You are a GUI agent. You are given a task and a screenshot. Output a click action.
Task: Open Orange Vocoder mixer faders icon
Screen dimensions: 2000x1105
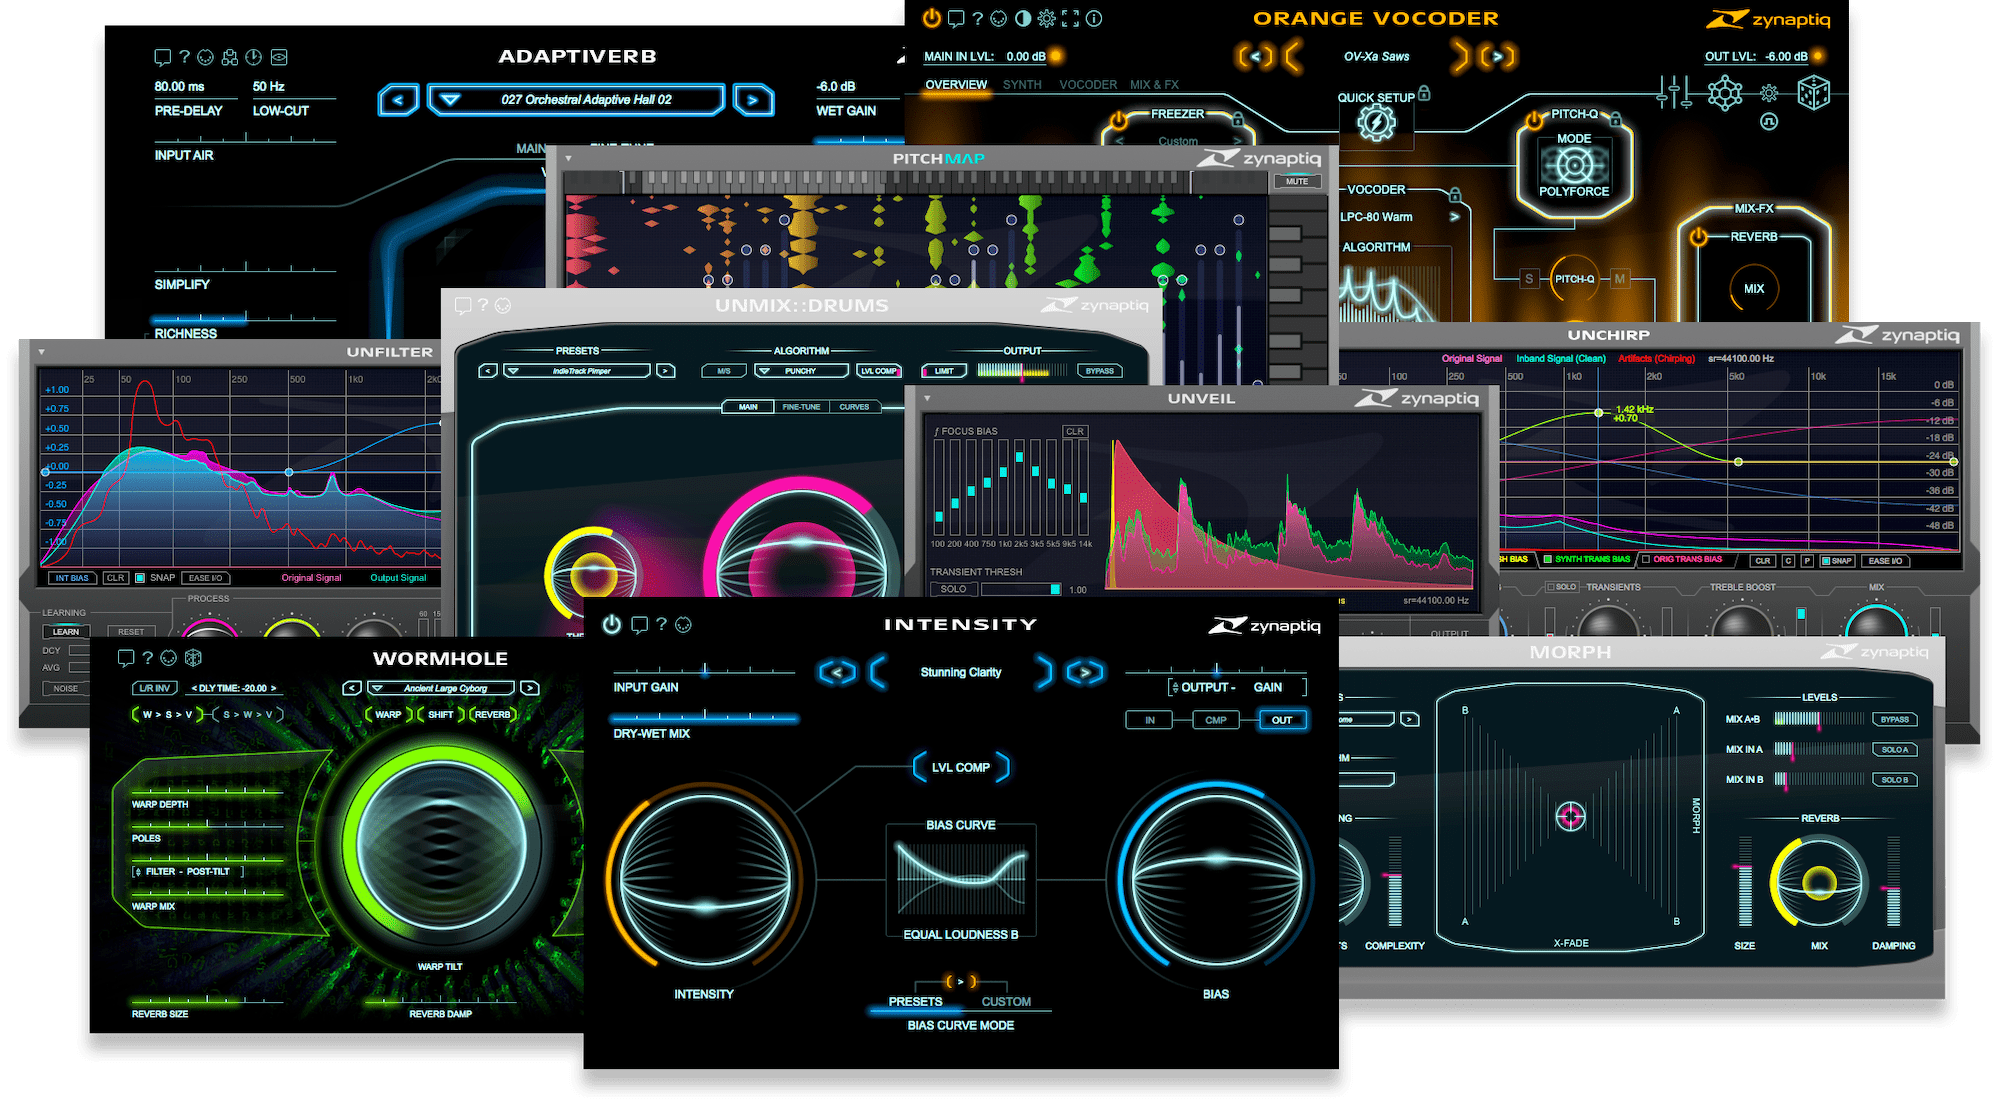click(x=1674, y=93)
